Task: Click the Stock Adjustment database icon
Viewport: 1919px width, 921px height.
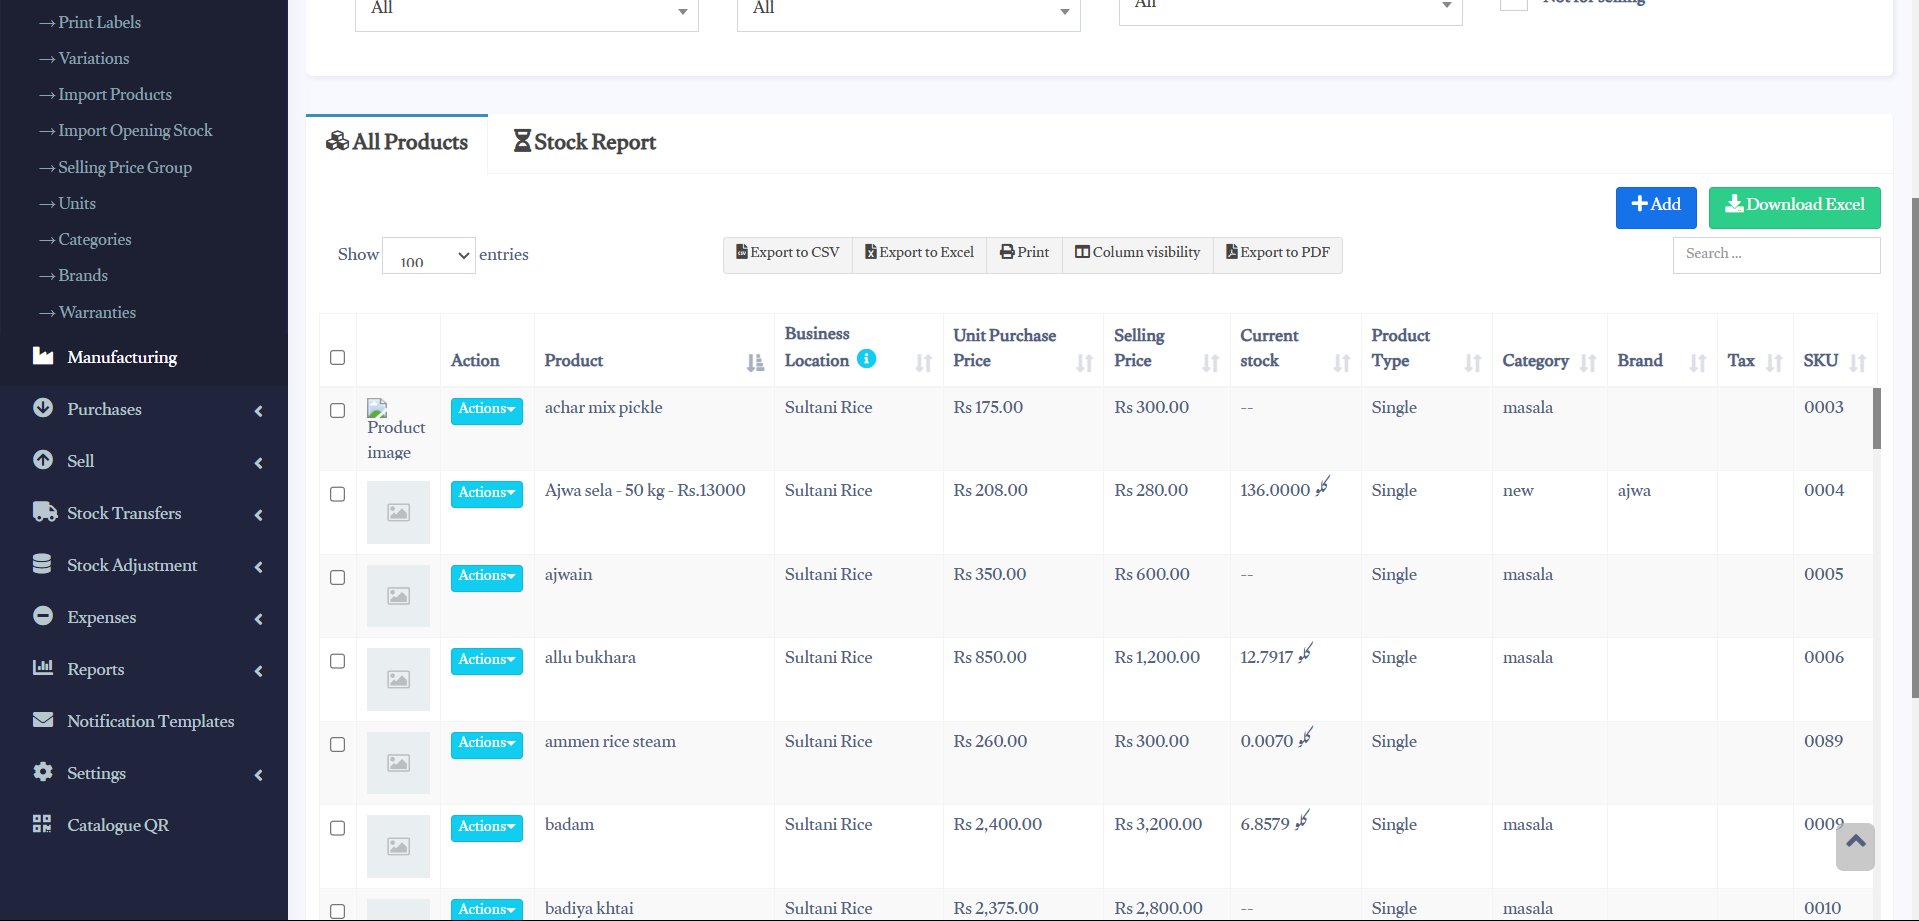Action: click(x=42, y=564)
